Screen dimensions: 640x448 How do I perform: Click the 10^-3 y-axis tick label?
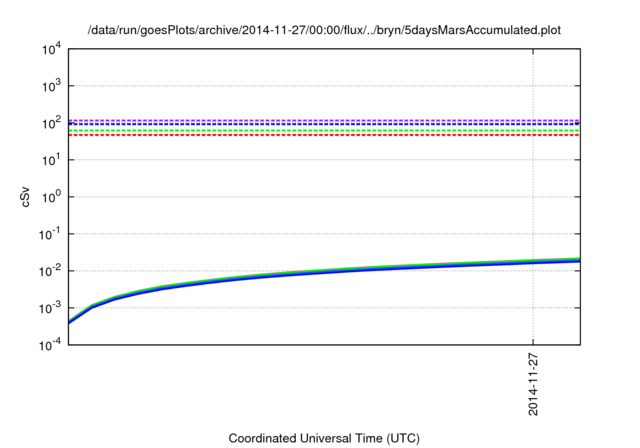tap(50, 308)
